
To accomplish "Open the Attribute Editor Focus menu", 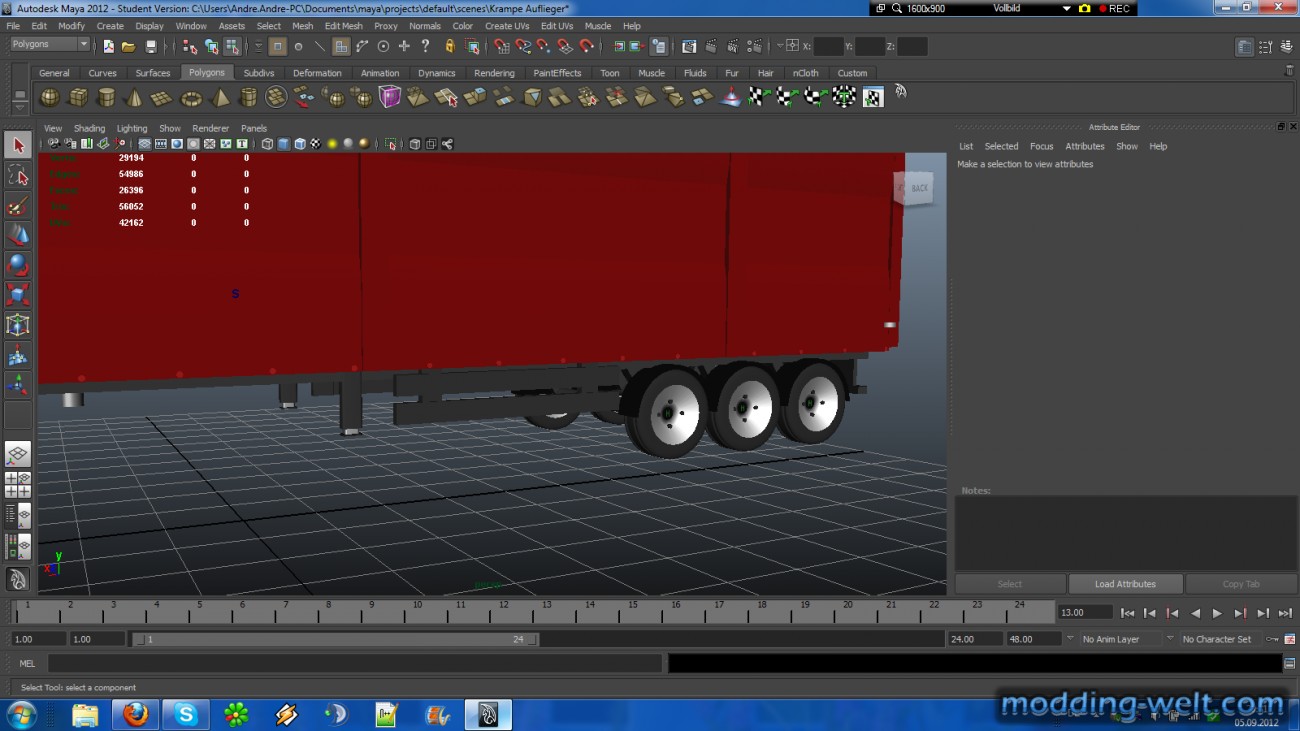I will [x=1042, y=146].
